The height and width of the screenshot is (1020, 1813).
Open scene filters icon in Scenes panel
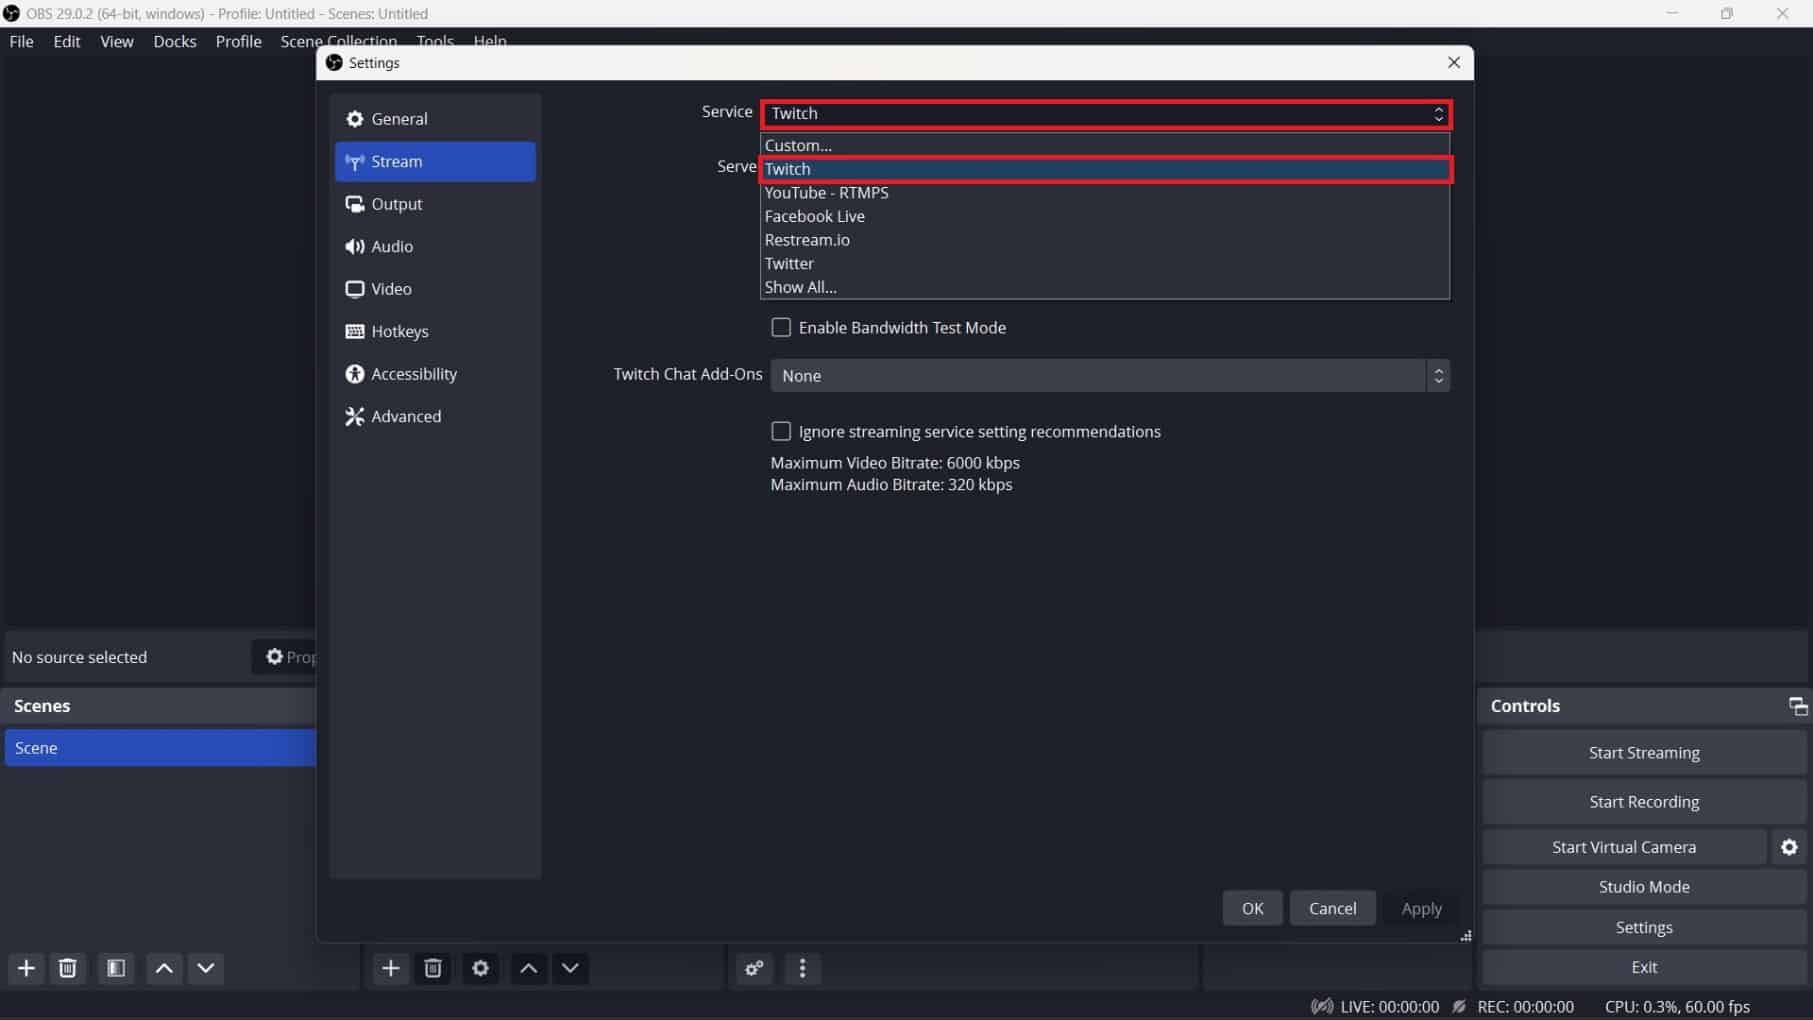pyautogui.click(x=116, y=968)
